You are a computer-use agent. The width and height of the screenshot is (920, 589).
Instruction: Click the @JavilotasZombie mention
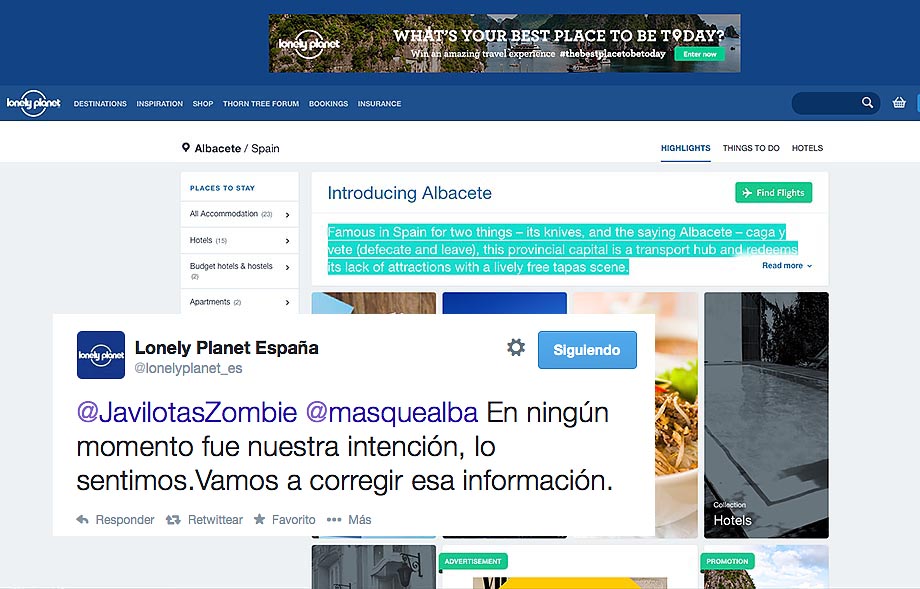coord(187,412)
